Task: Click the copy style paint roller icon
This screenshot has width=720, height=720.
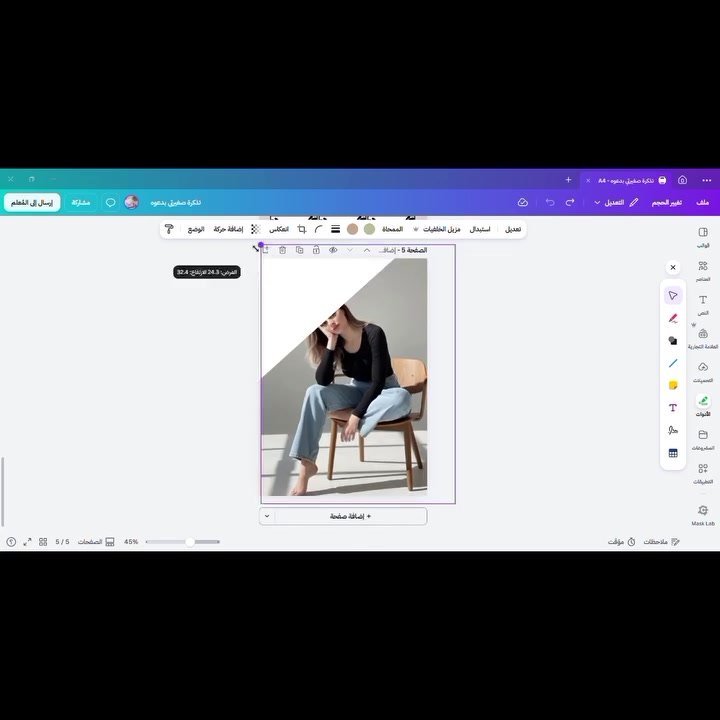Action: point(169,229)
